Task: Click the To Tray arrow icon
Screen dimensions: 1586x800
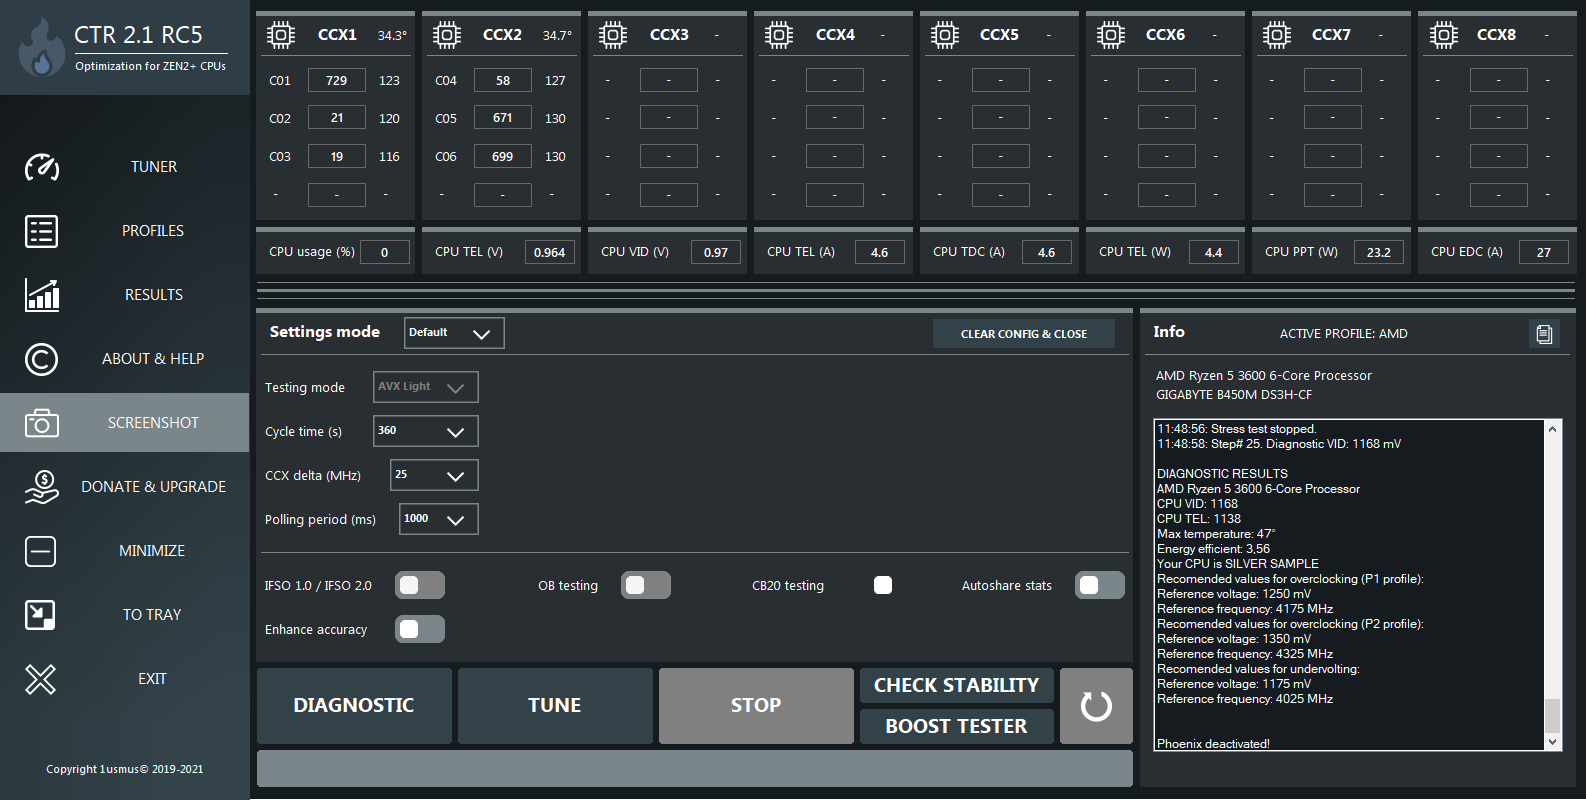Action: [41, 615]
